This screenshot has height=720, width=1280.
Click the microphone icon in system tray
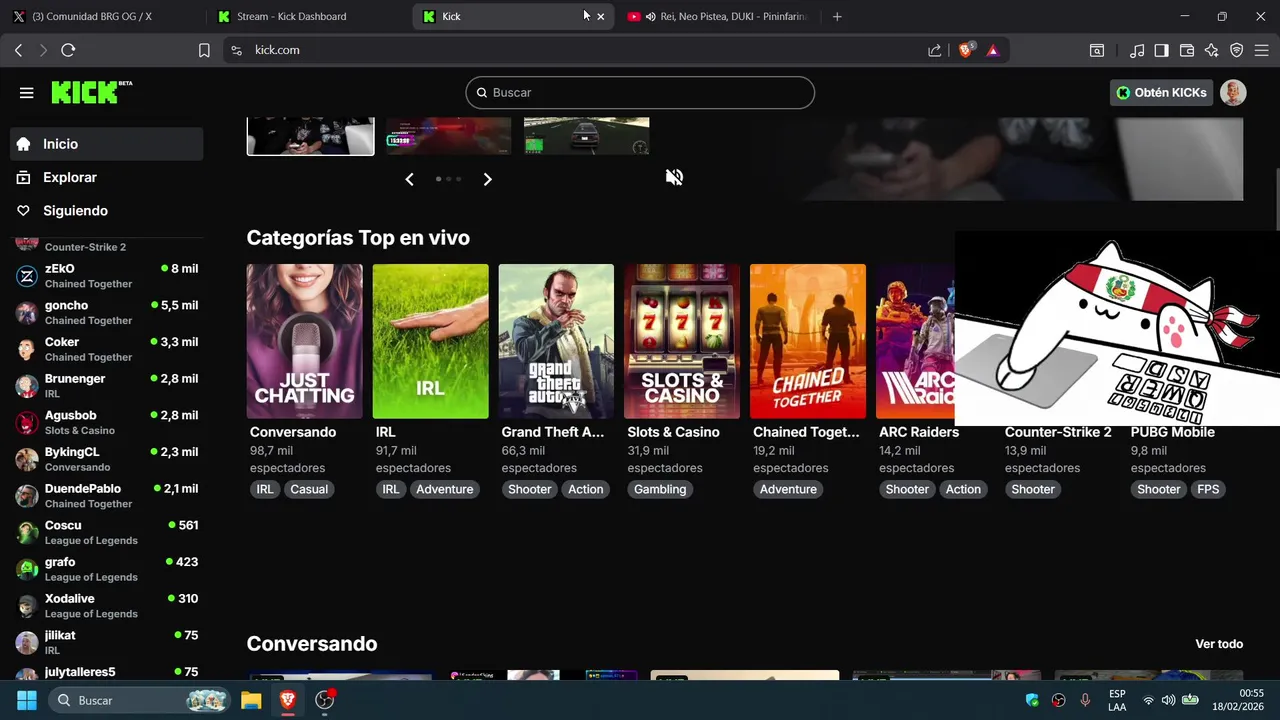[1085, 700]
